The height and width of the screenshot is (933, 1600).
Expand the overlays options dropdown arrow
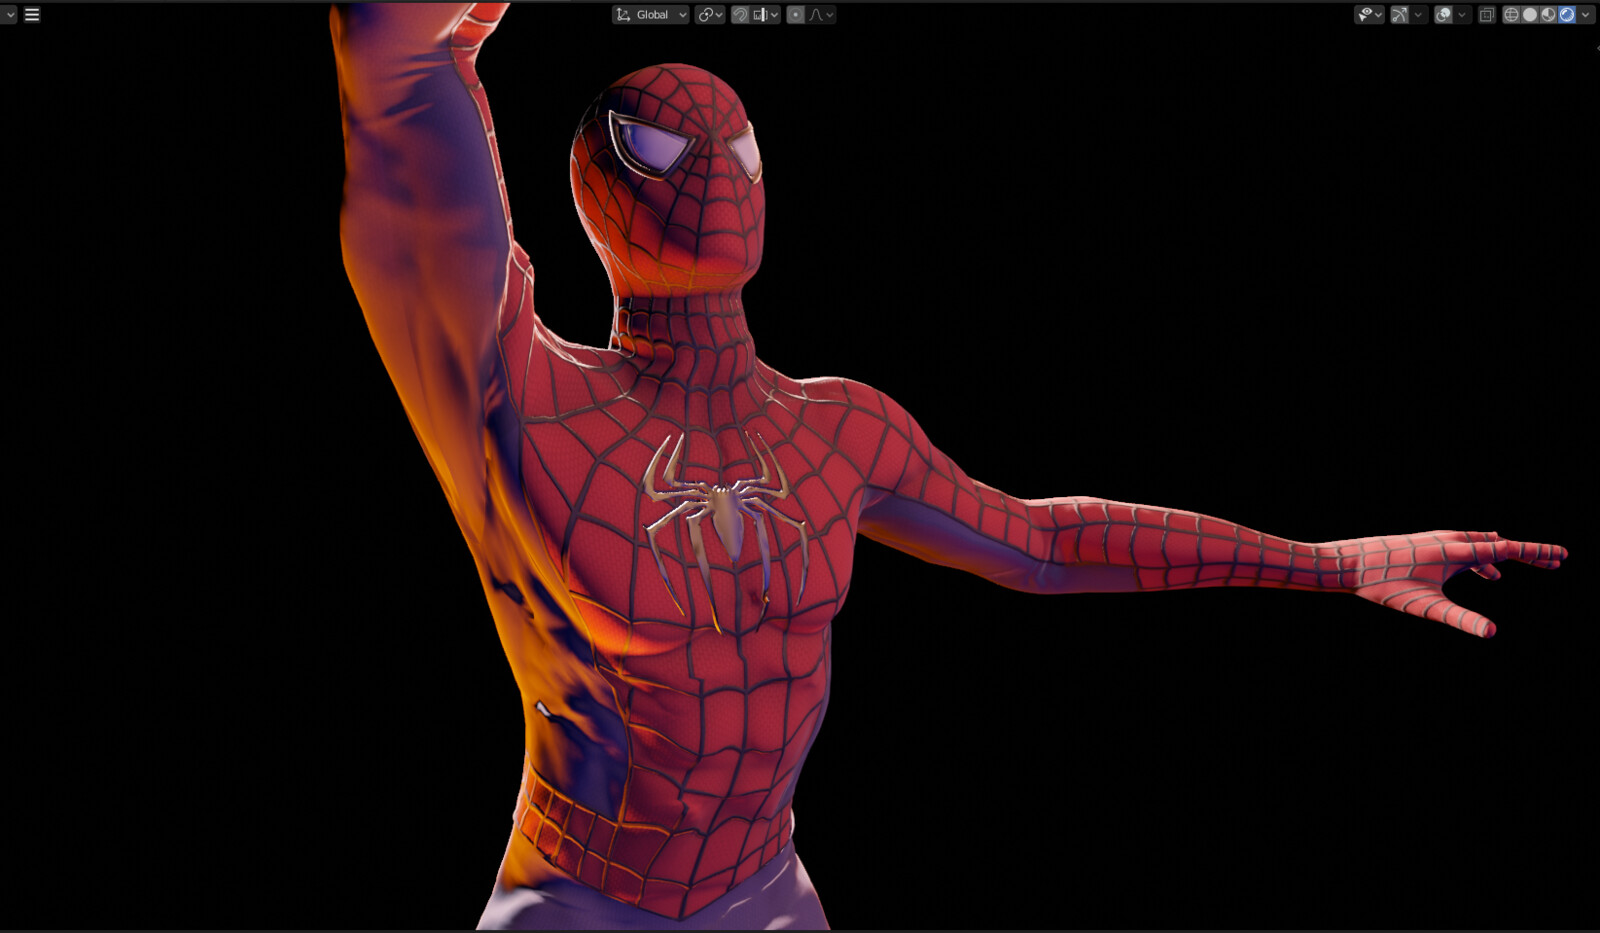(x=1462, y=15)
